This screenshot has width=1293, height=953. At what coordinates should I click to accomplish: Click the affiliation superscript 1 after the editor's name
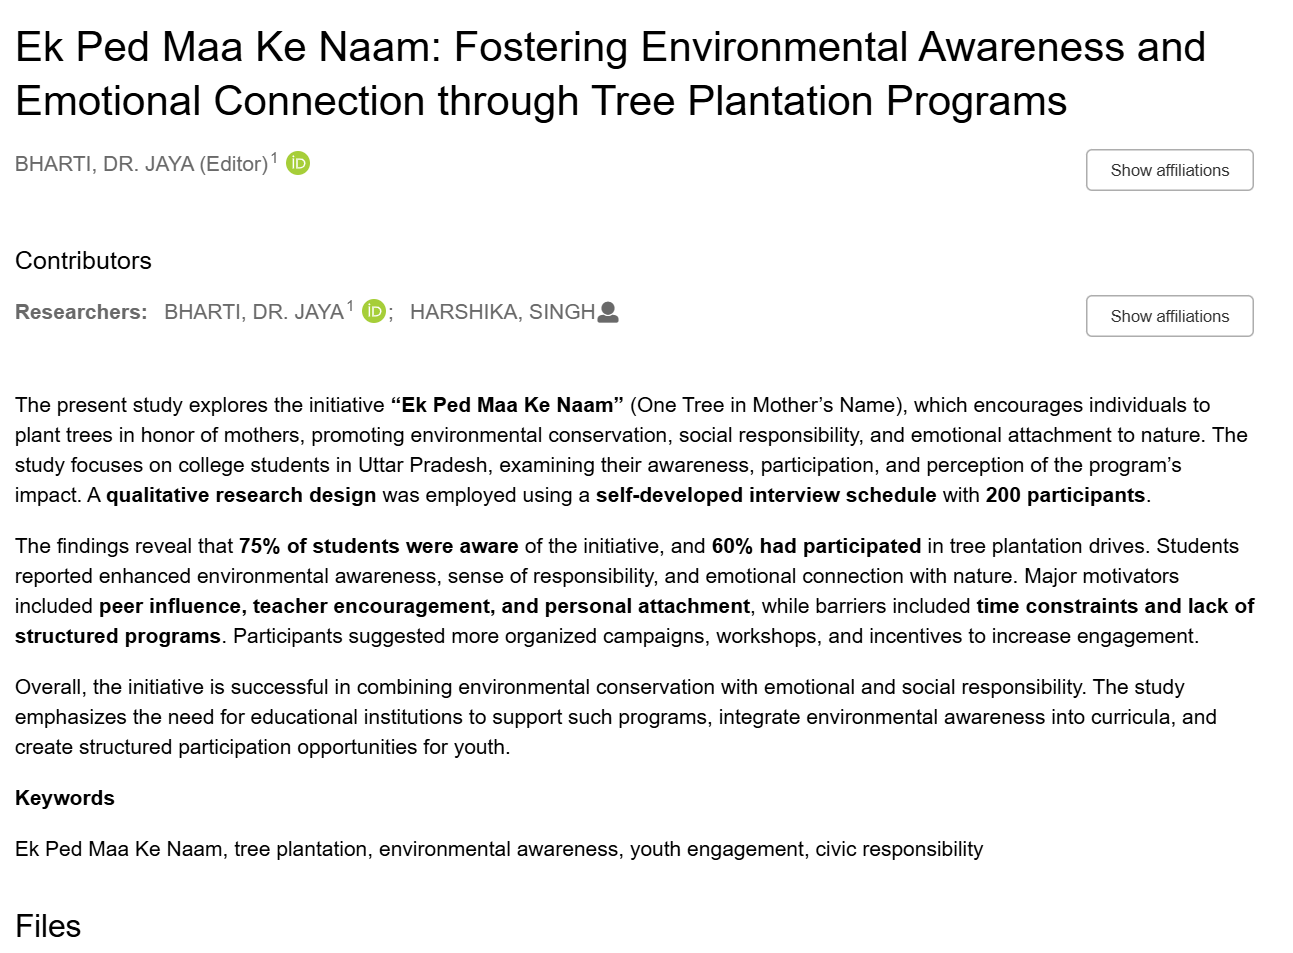point(275,158)
